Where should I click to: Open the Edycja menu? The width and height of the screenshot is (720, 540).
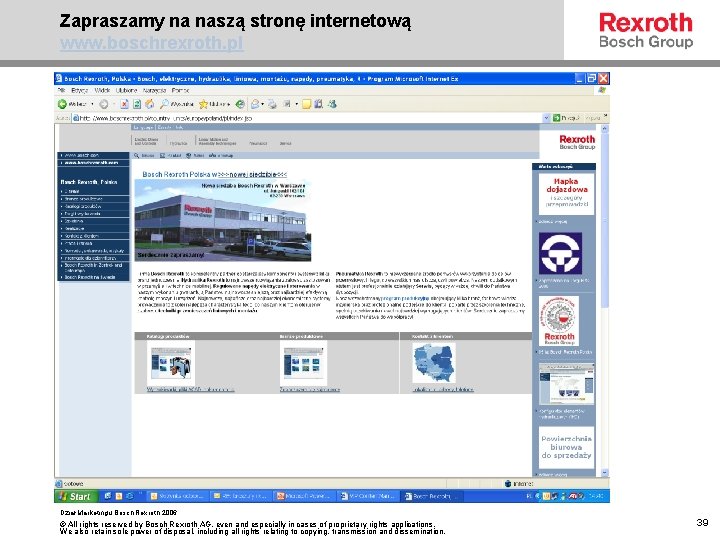80,90
